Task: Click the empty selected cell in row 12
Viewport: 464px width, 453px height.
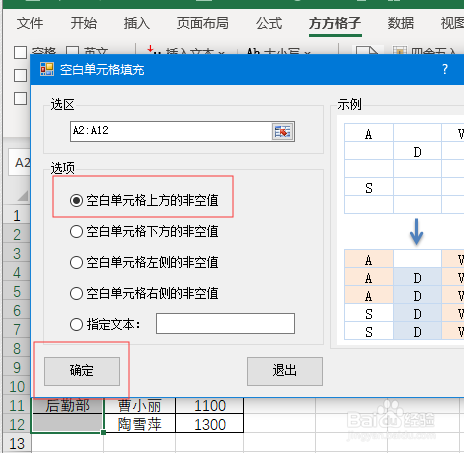Action: pos(68,424)
